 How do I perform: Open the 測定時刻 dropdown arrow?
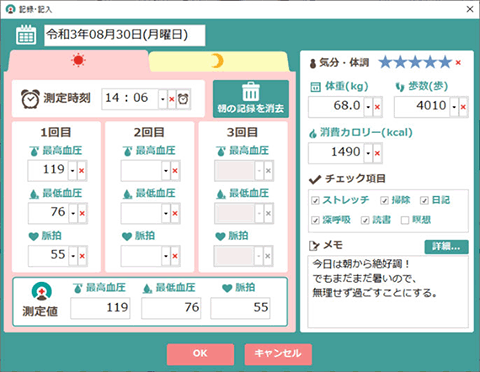(163, 99)
